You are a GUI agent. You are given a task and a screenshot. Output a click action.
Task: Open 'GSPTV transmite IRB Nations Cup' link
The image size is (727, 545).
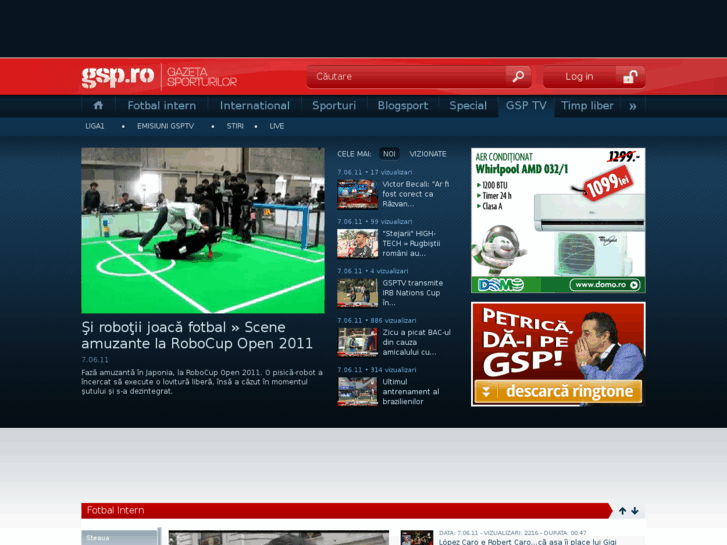413,293
